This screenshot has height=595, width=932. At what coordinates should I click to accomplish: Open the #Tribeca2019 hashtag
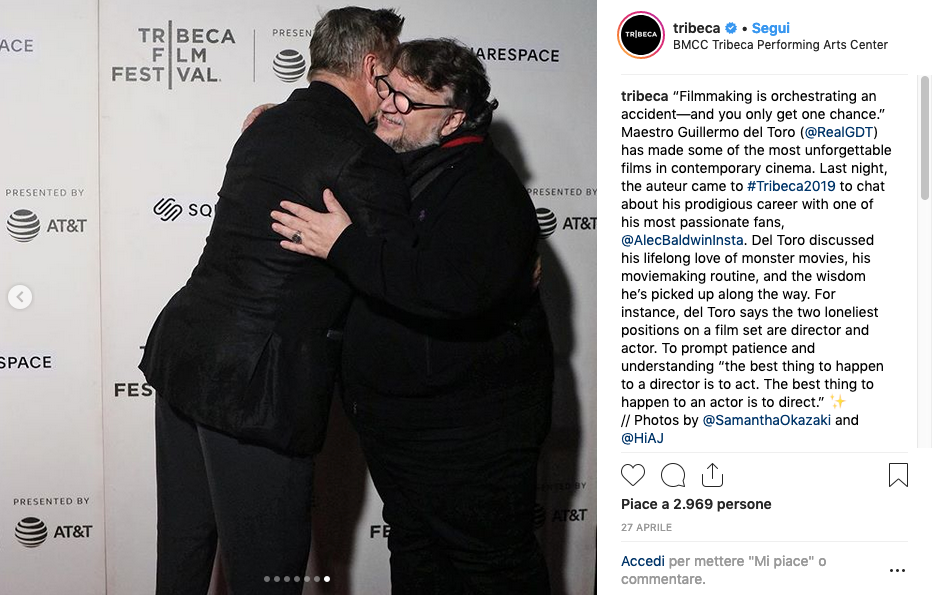(x=791, y=186)
